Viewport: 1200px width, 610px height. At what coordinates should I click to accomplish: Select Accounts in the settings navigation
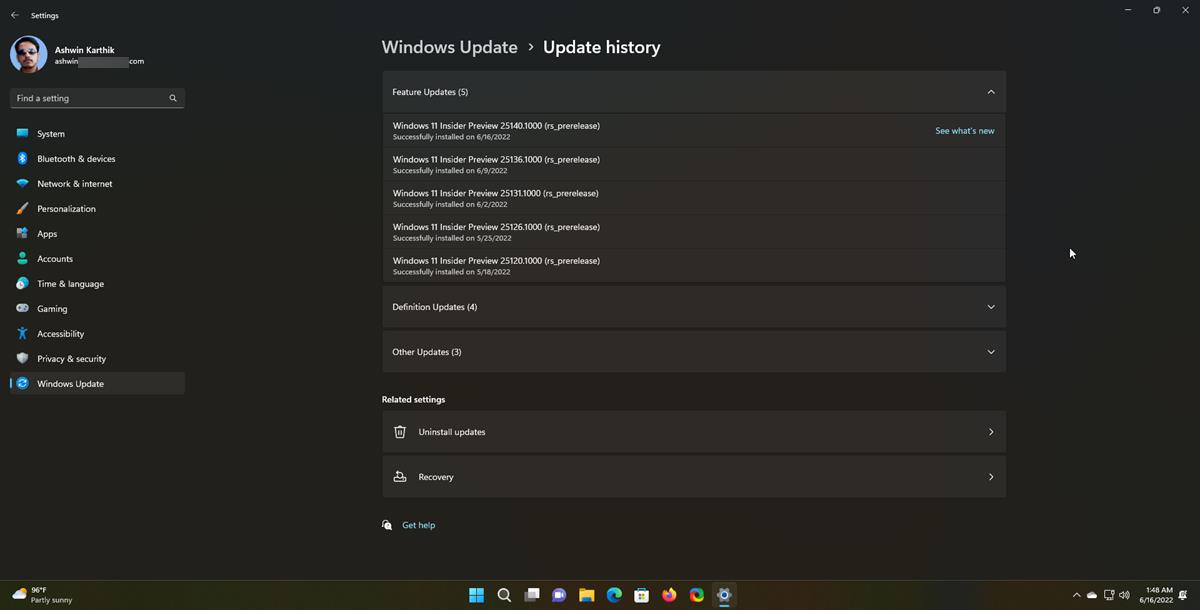[54, 258]
